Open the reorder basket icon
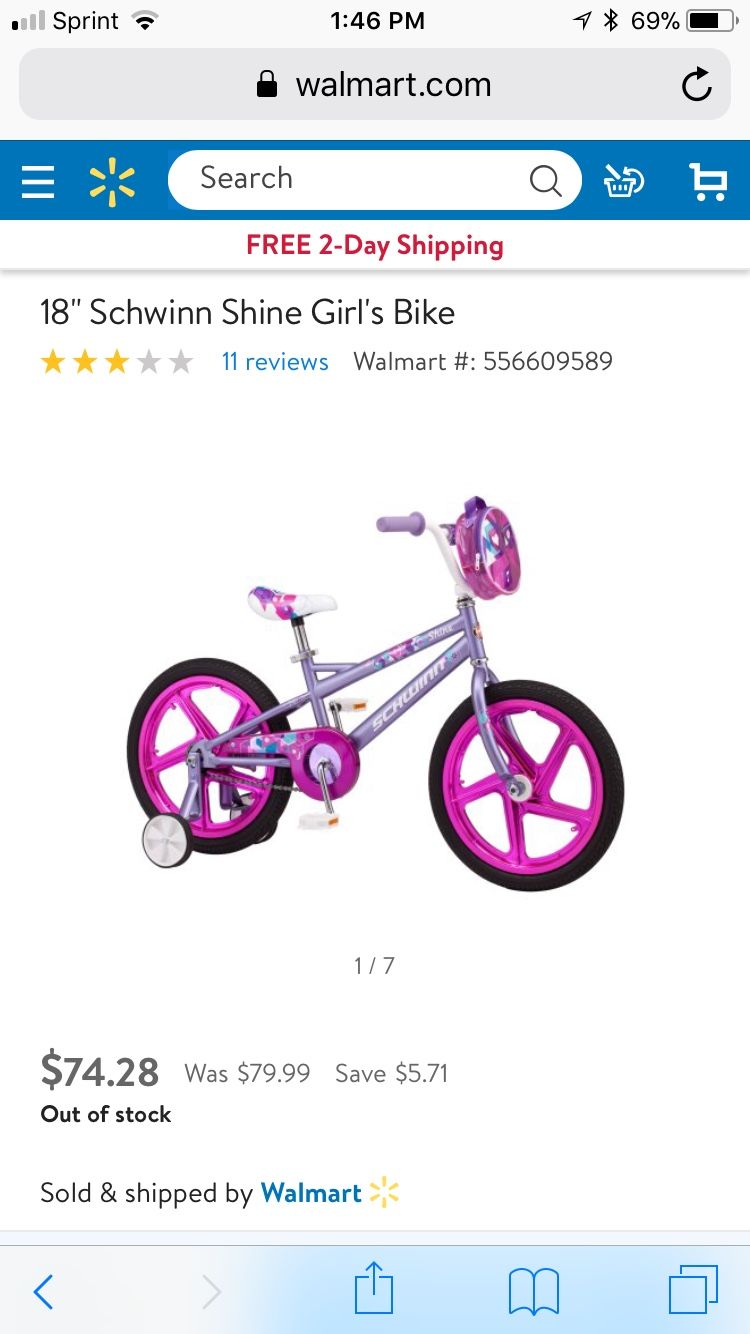This screenshot has width=750, height=1334. [x=624, y=181]
